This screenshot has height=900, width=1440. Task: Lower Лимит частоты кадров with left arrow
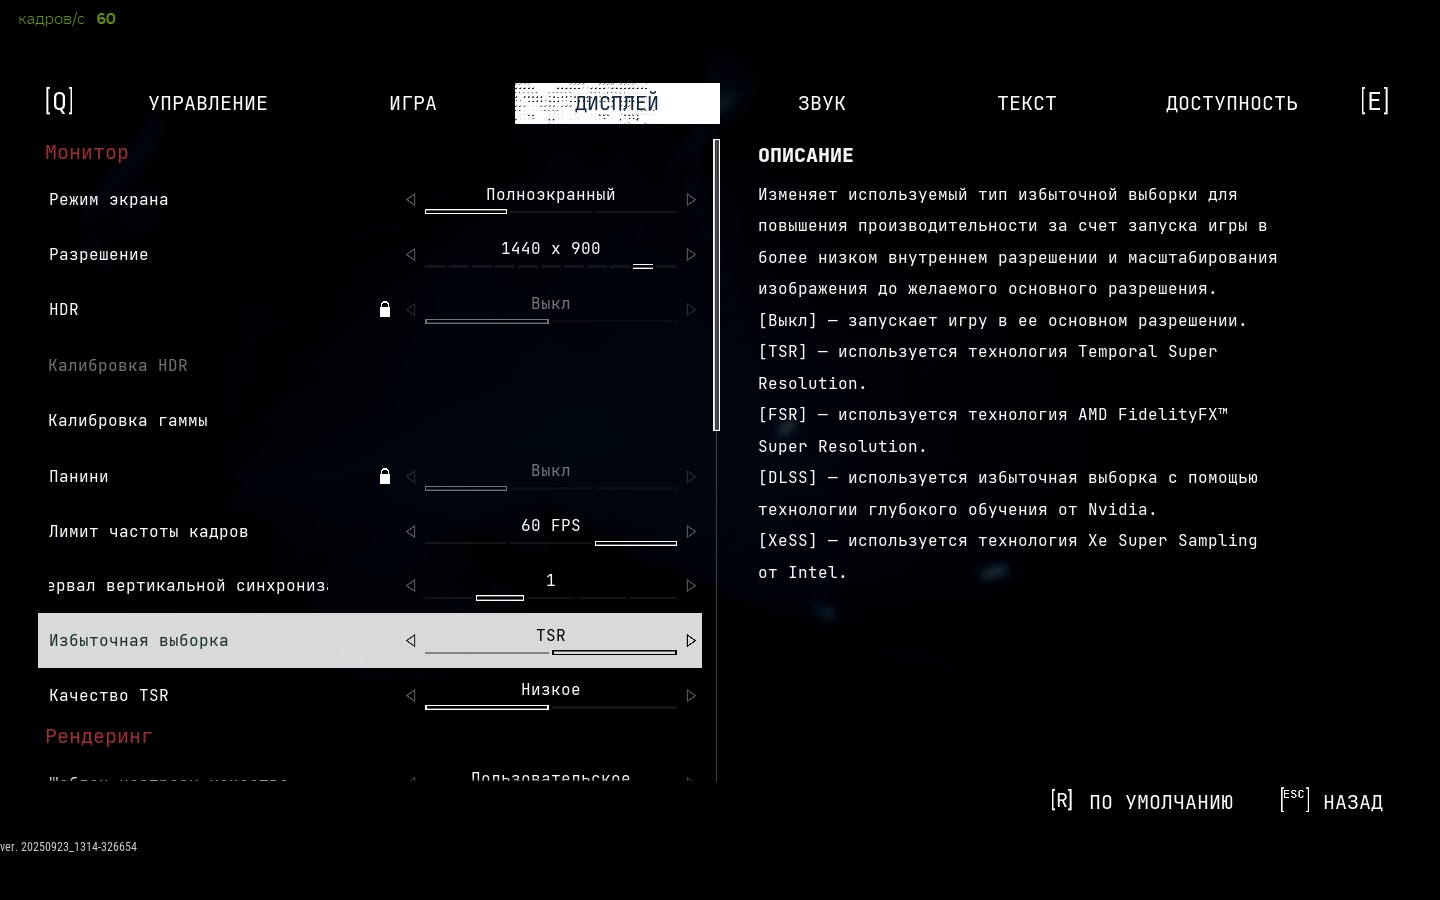[410, 532]
